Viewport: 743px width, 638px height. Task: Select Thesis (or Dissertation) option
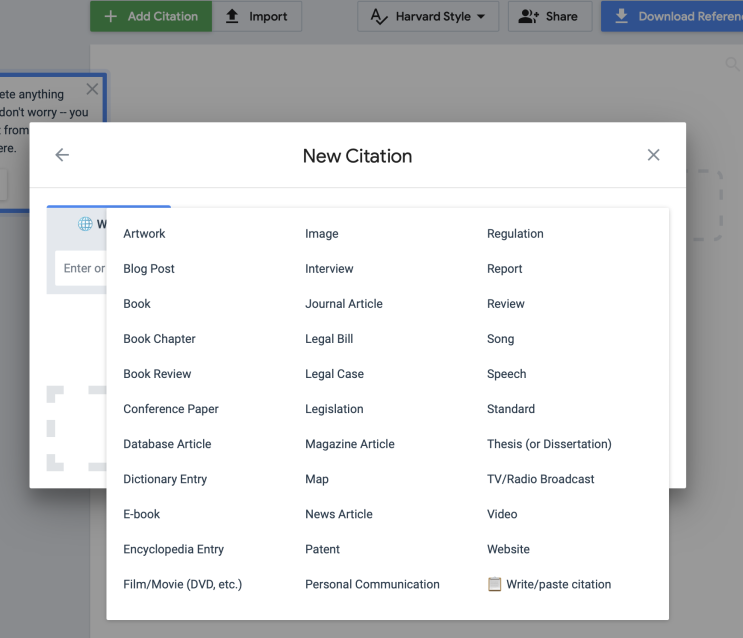[549, 444]
